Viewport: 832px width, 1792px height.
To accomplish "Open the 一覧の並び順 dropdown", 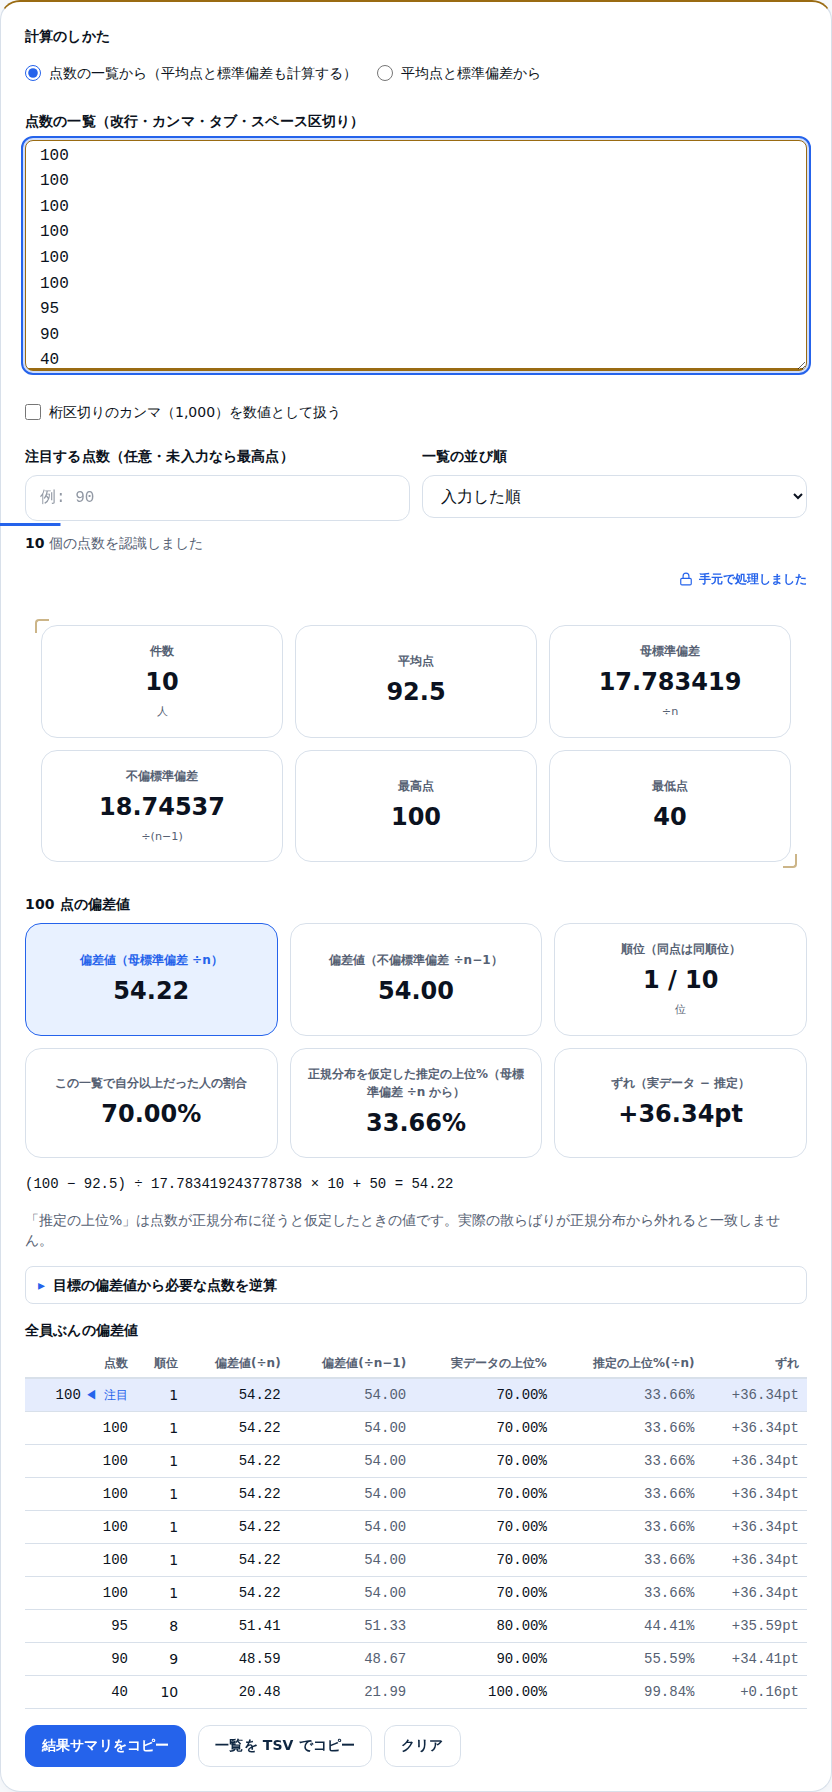I will point(614,497).
